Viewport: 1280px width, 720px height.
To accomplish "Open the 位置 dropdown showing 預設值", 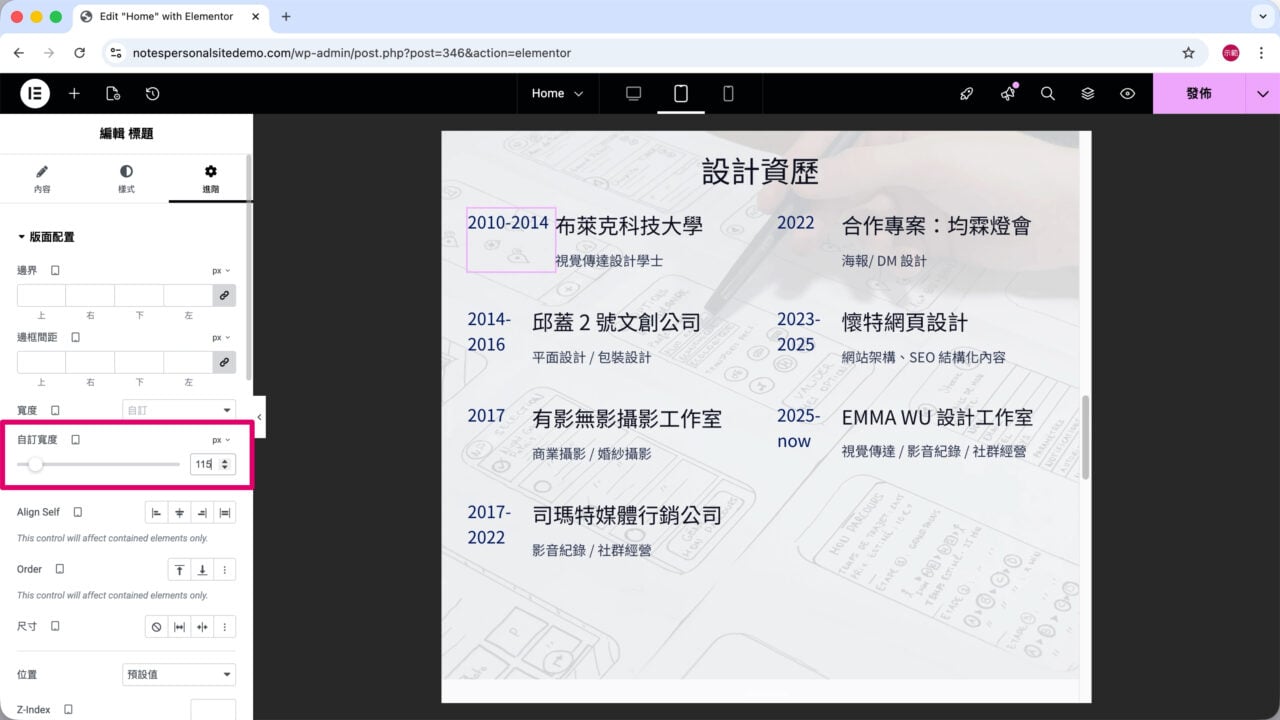I will click(x=179, y=674).
